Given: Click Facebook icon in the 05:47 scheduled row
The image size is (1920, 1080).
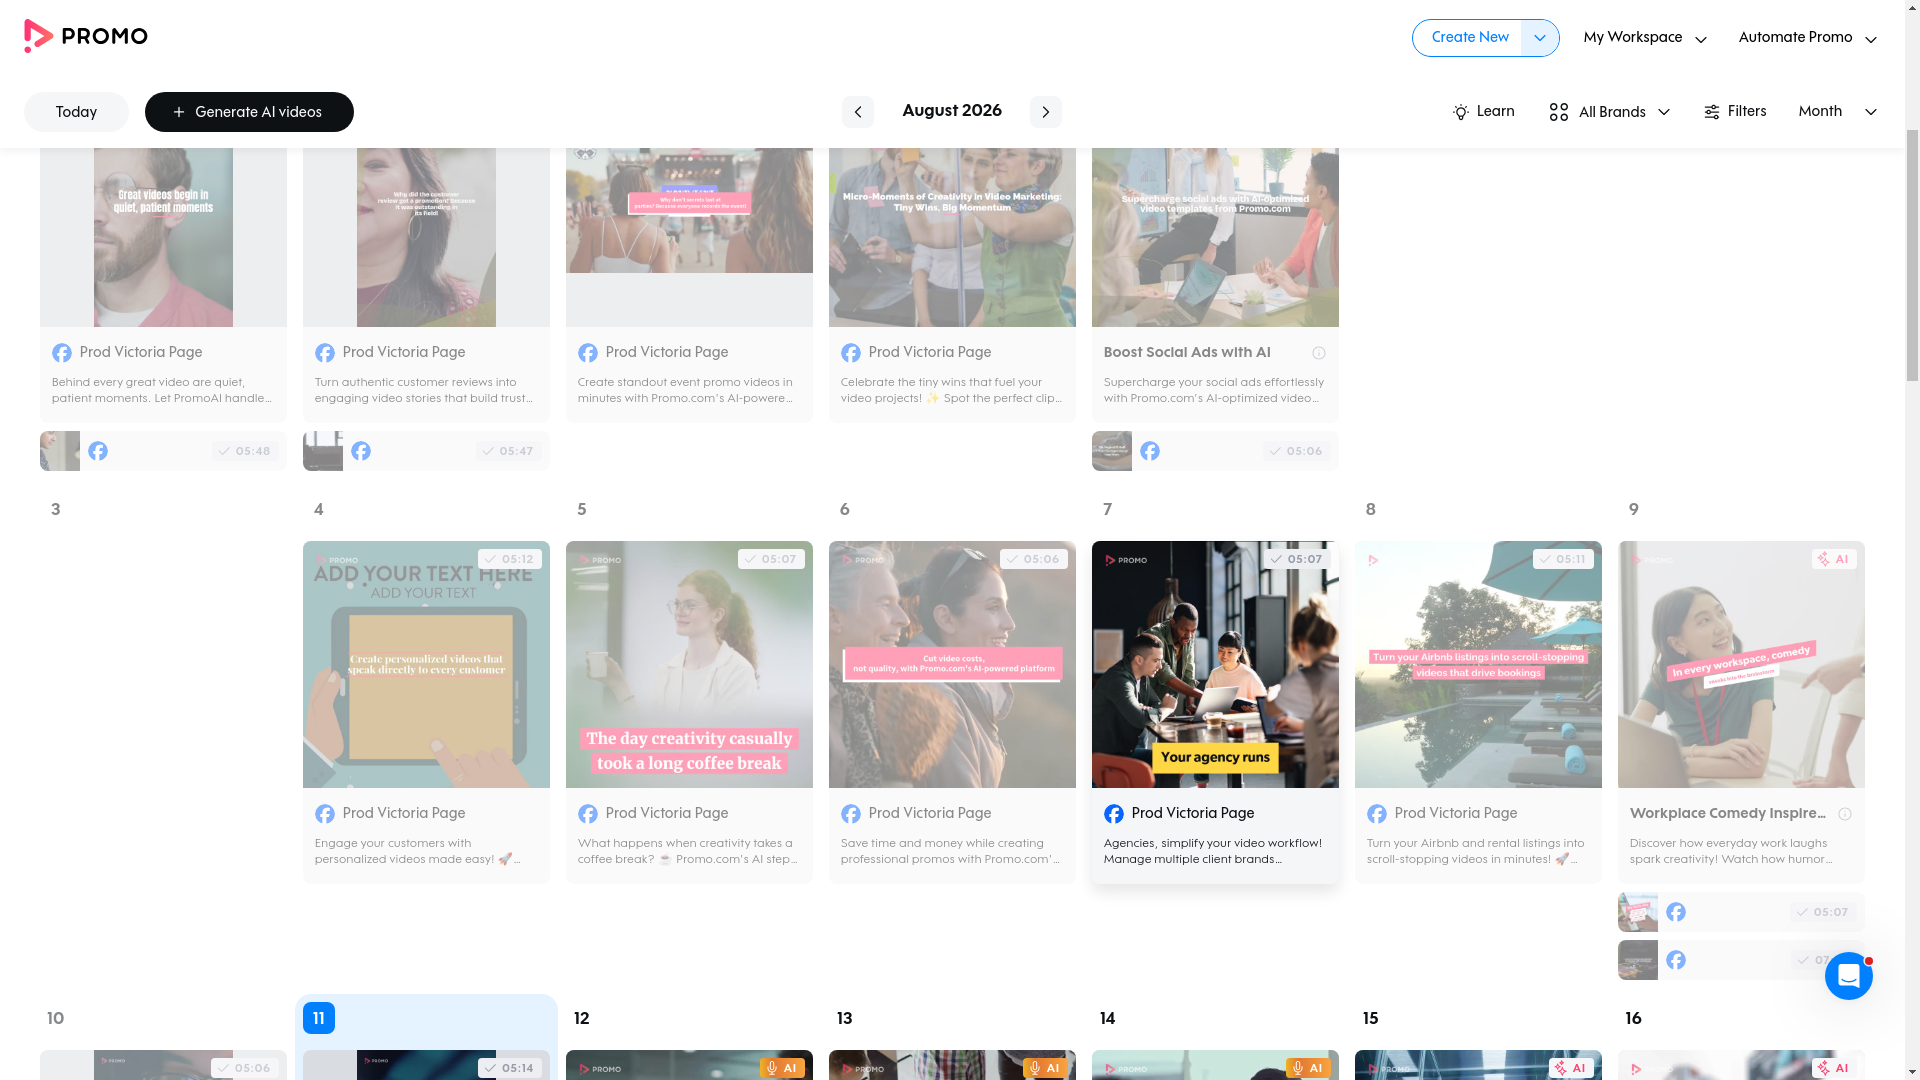Looking at the screenshot, I should click(x=361, y=451).
